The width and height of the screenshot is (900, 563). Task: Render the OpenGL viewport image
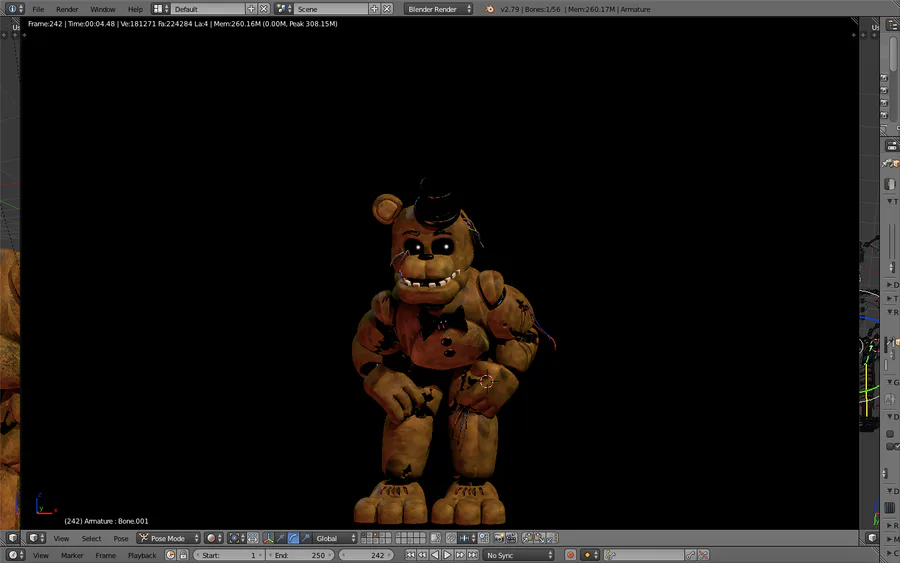[x=499, y=538]
